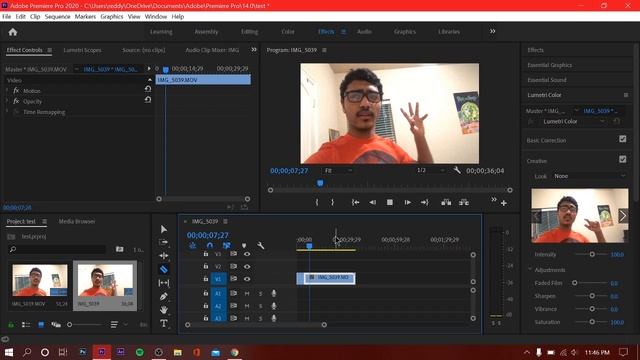Select the Track Select Forward tool
The width and height of the screenshot is (640, 360).
point(164,242)
